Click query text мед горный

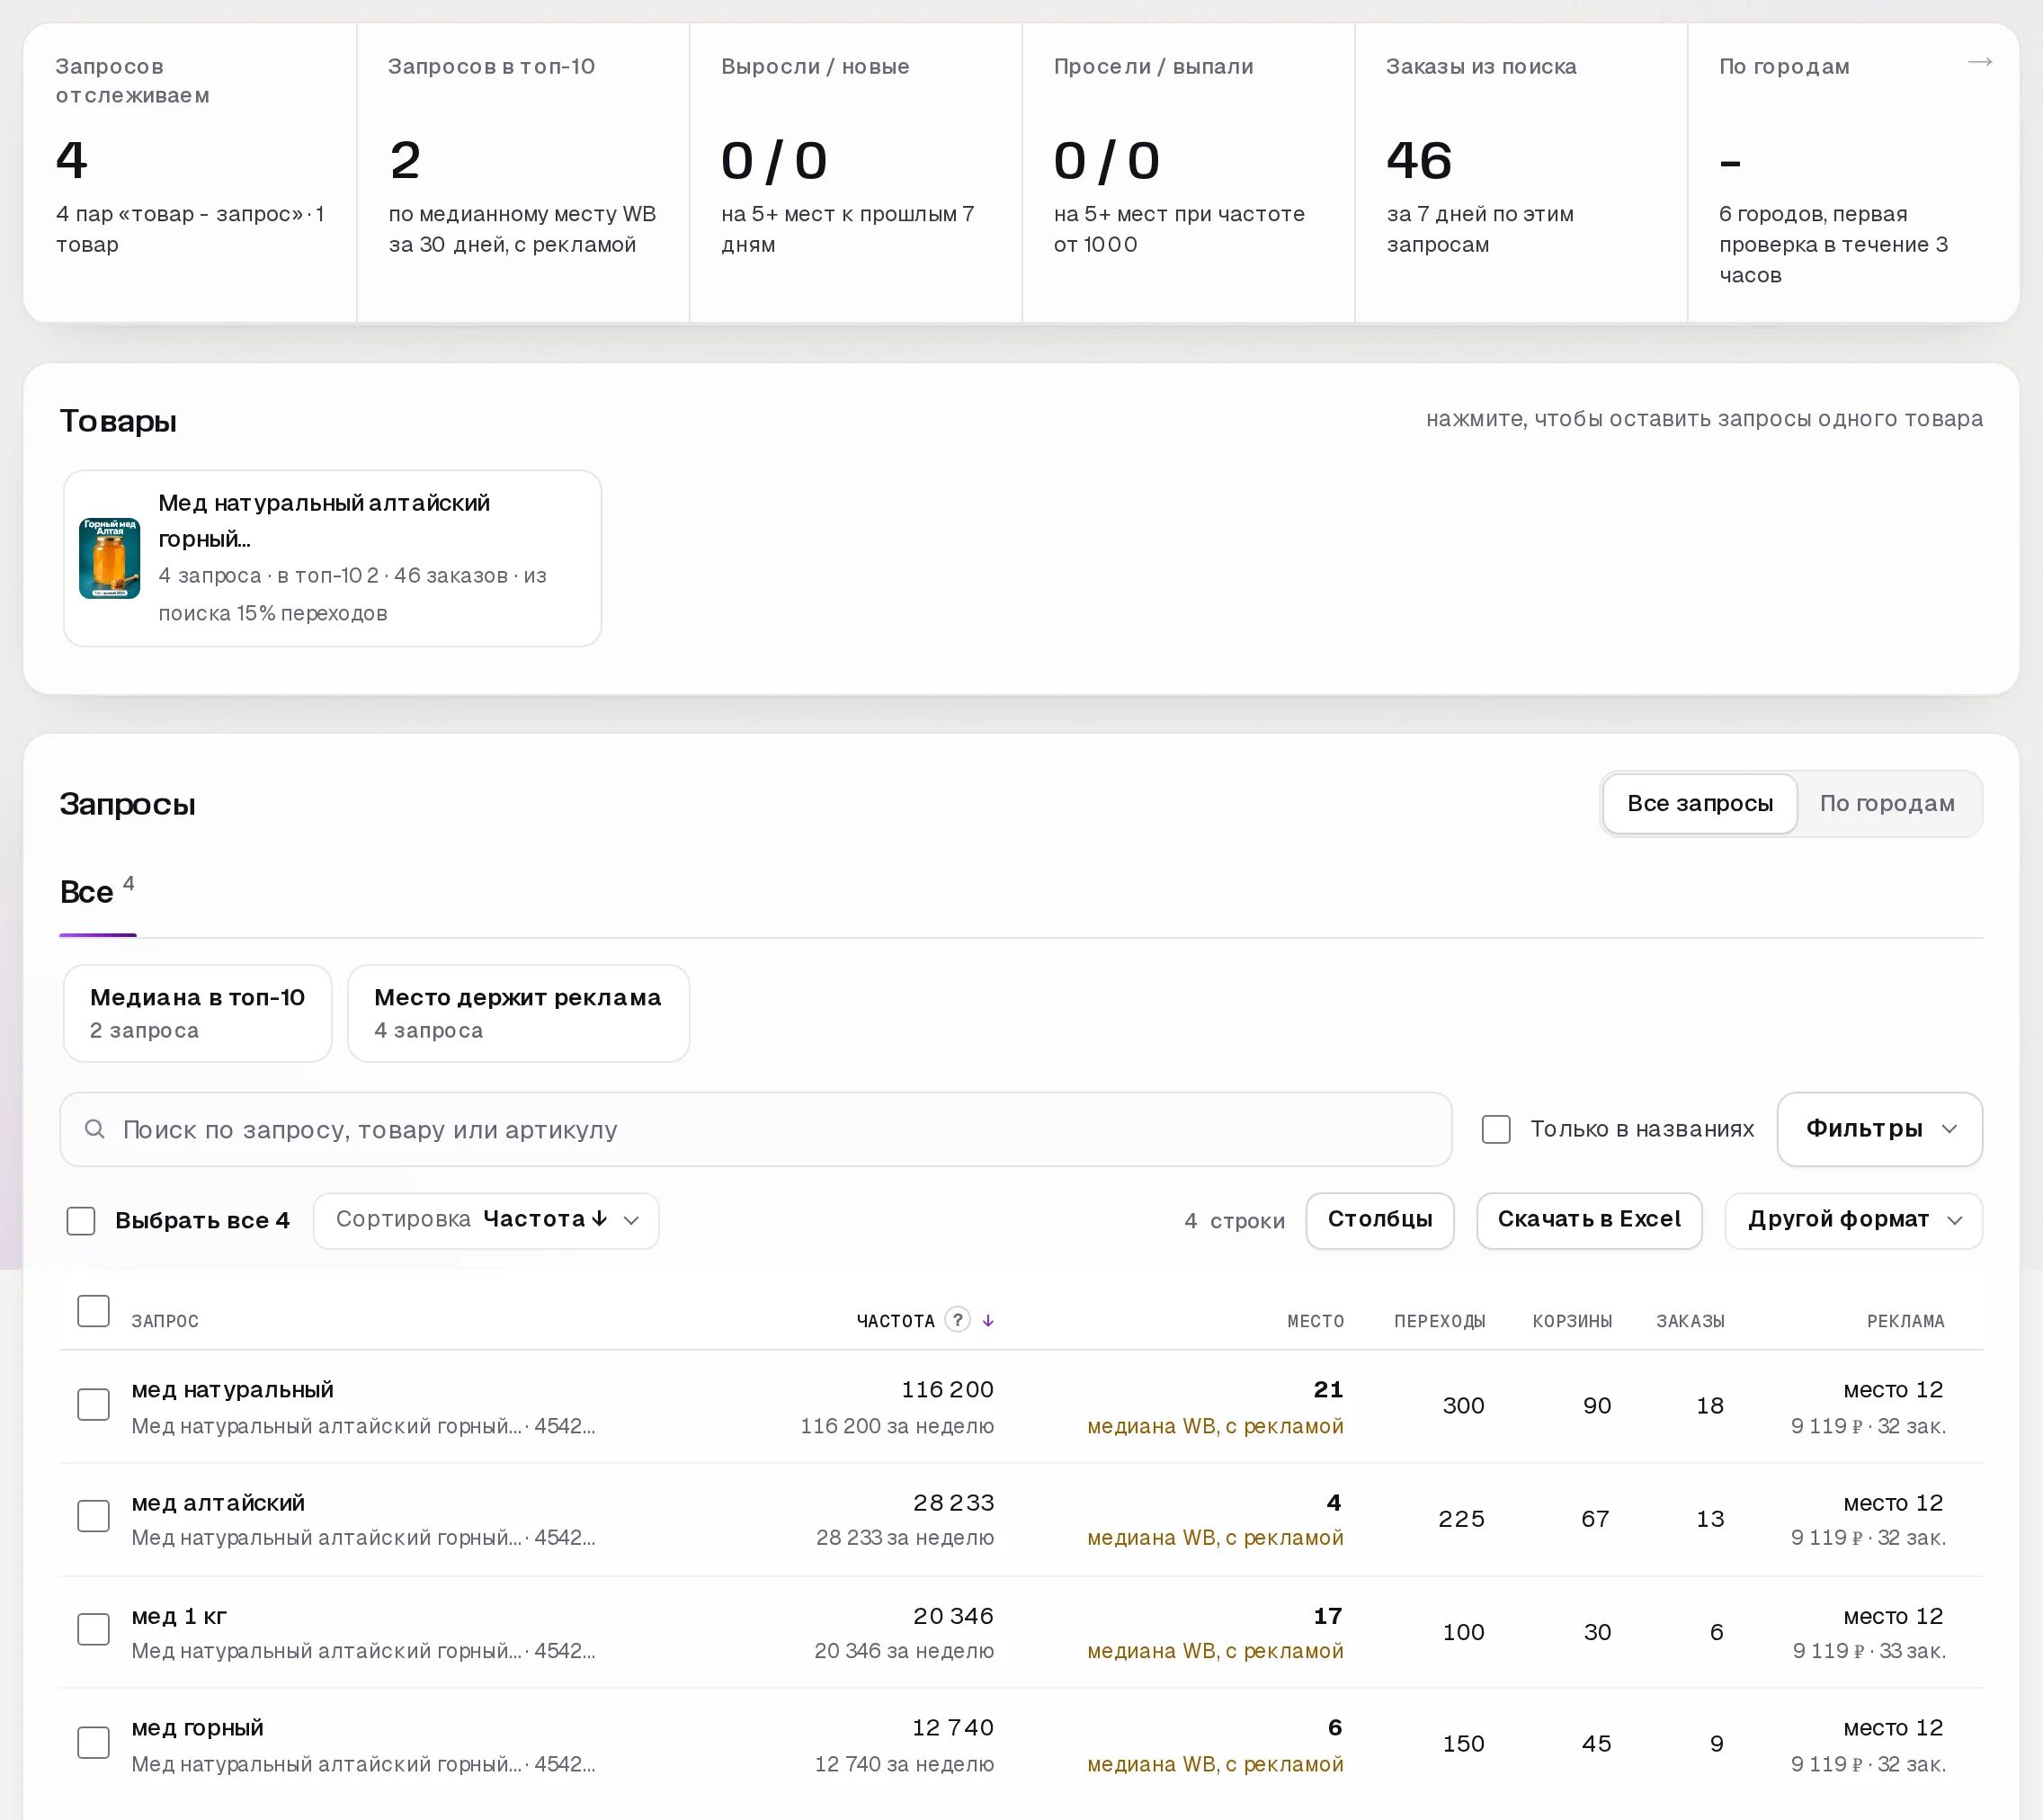197,1727
